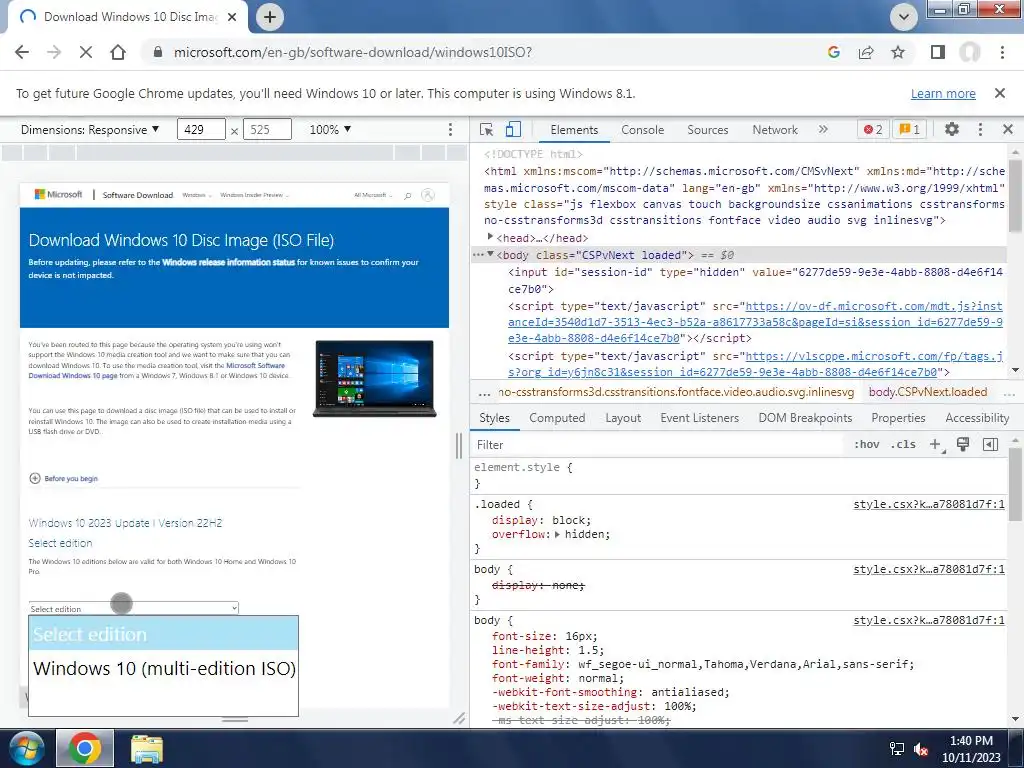Click the Google icon in address bar
Screen dimensions: 1024x768
coord(833,52)
